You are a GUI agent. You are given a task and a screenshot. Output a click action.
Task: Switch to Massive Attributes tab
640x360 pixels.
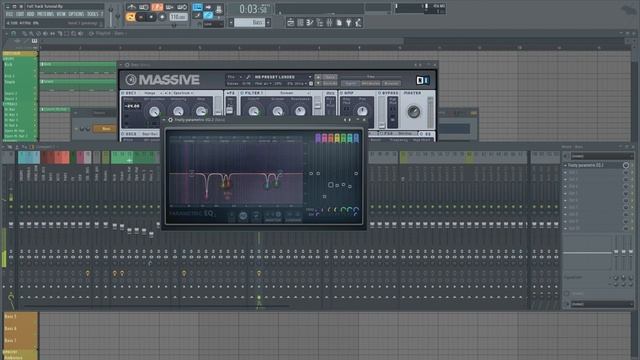point(370,83)
